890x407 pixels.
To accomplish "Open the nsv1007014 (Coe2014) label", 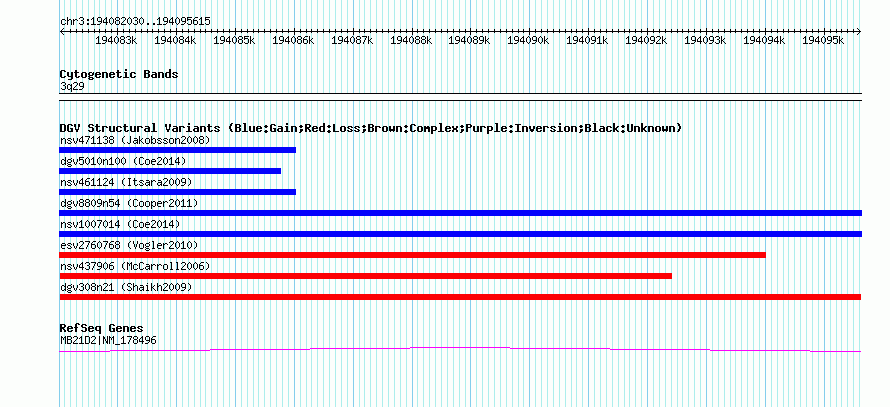I will coord(120,224).
